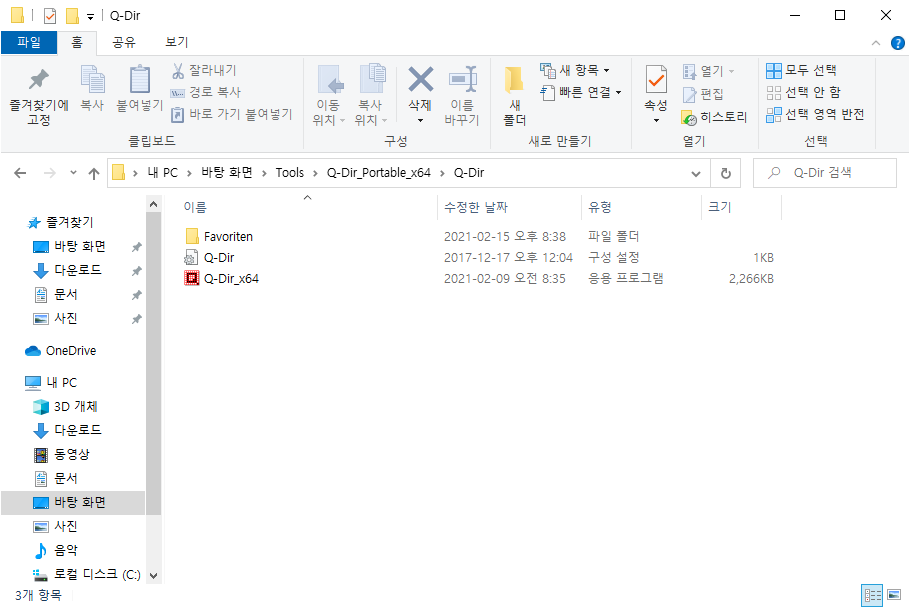Open the 파일 (File) tab
The width and height of the screenshot is (910, 608).
(28, 42)
